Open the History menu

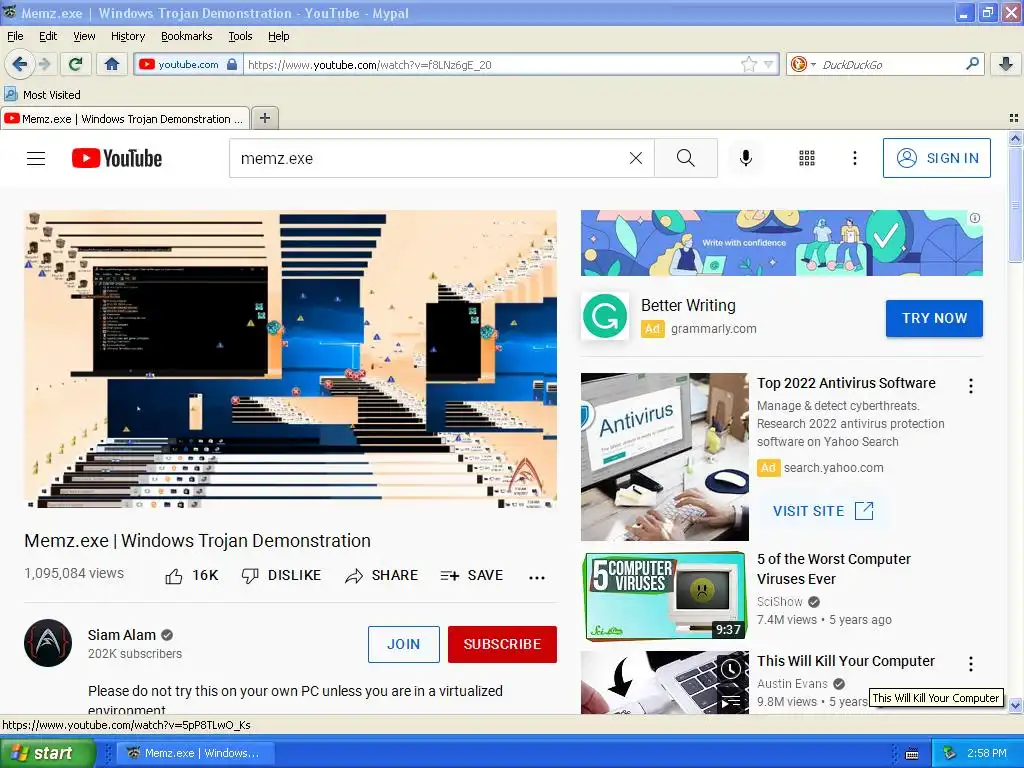click(128, 36)
